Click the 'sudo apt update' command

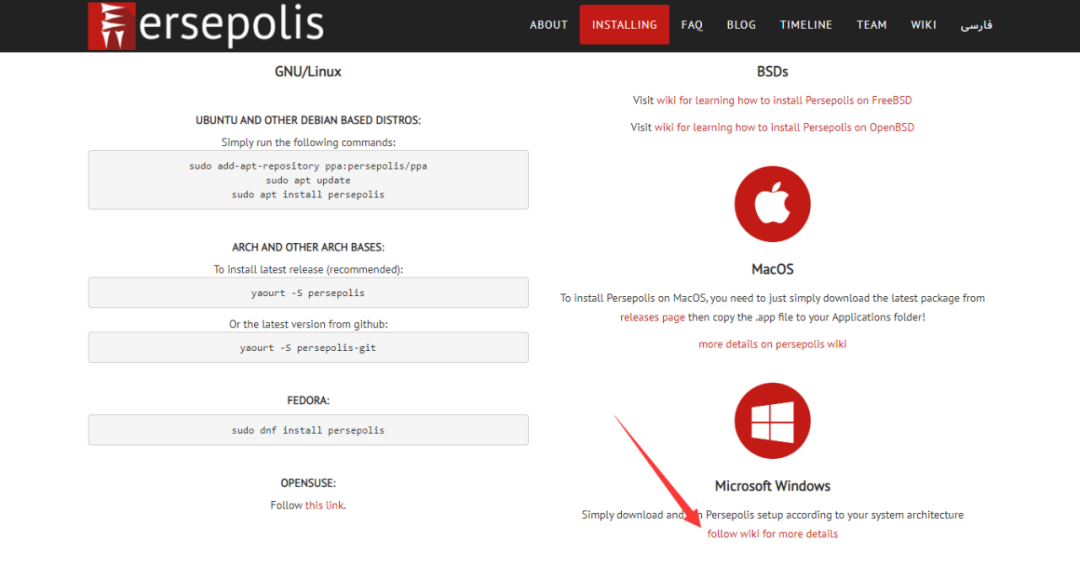[308, 180]
